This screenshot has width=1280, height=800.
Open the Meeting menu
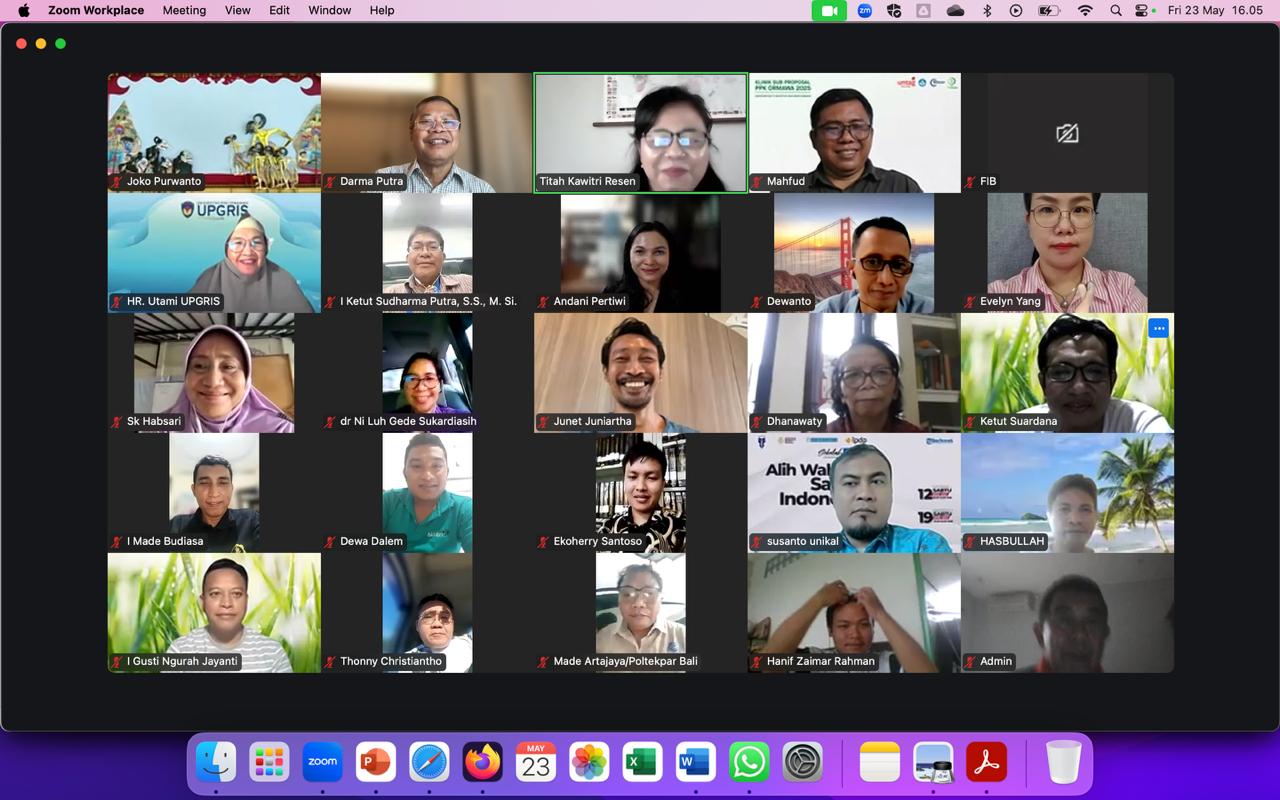coord(184,10)
